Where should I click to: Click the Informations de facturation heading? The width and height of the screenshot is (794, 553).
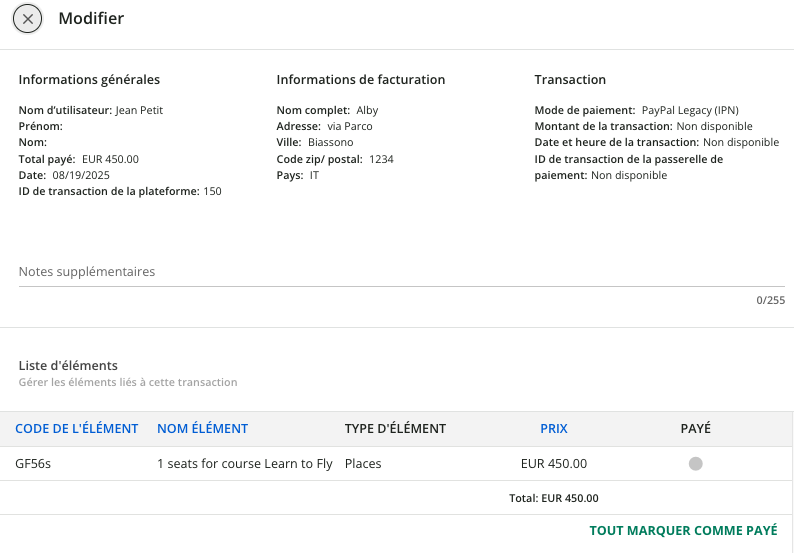pyautogui.click(x=360, y=80)
